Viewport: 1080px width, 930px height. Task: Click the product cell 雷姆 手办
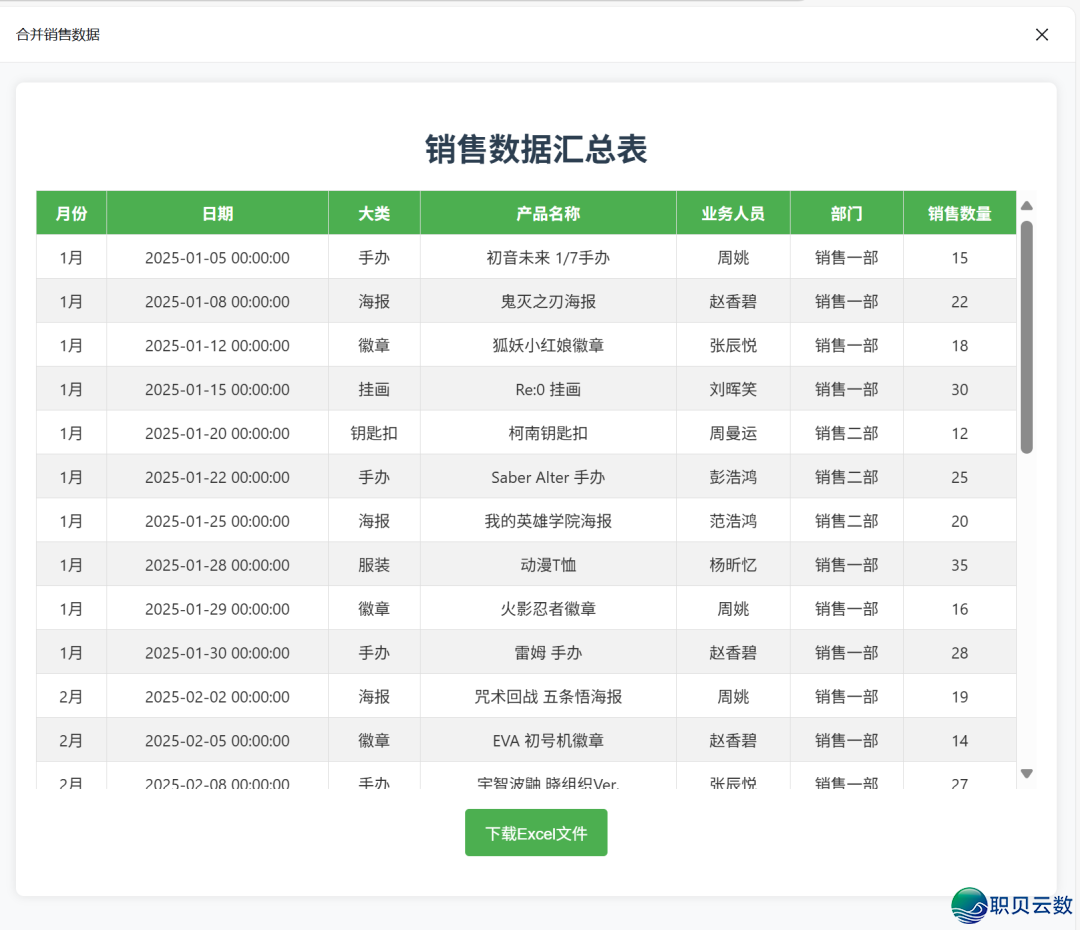click(548, 653)
